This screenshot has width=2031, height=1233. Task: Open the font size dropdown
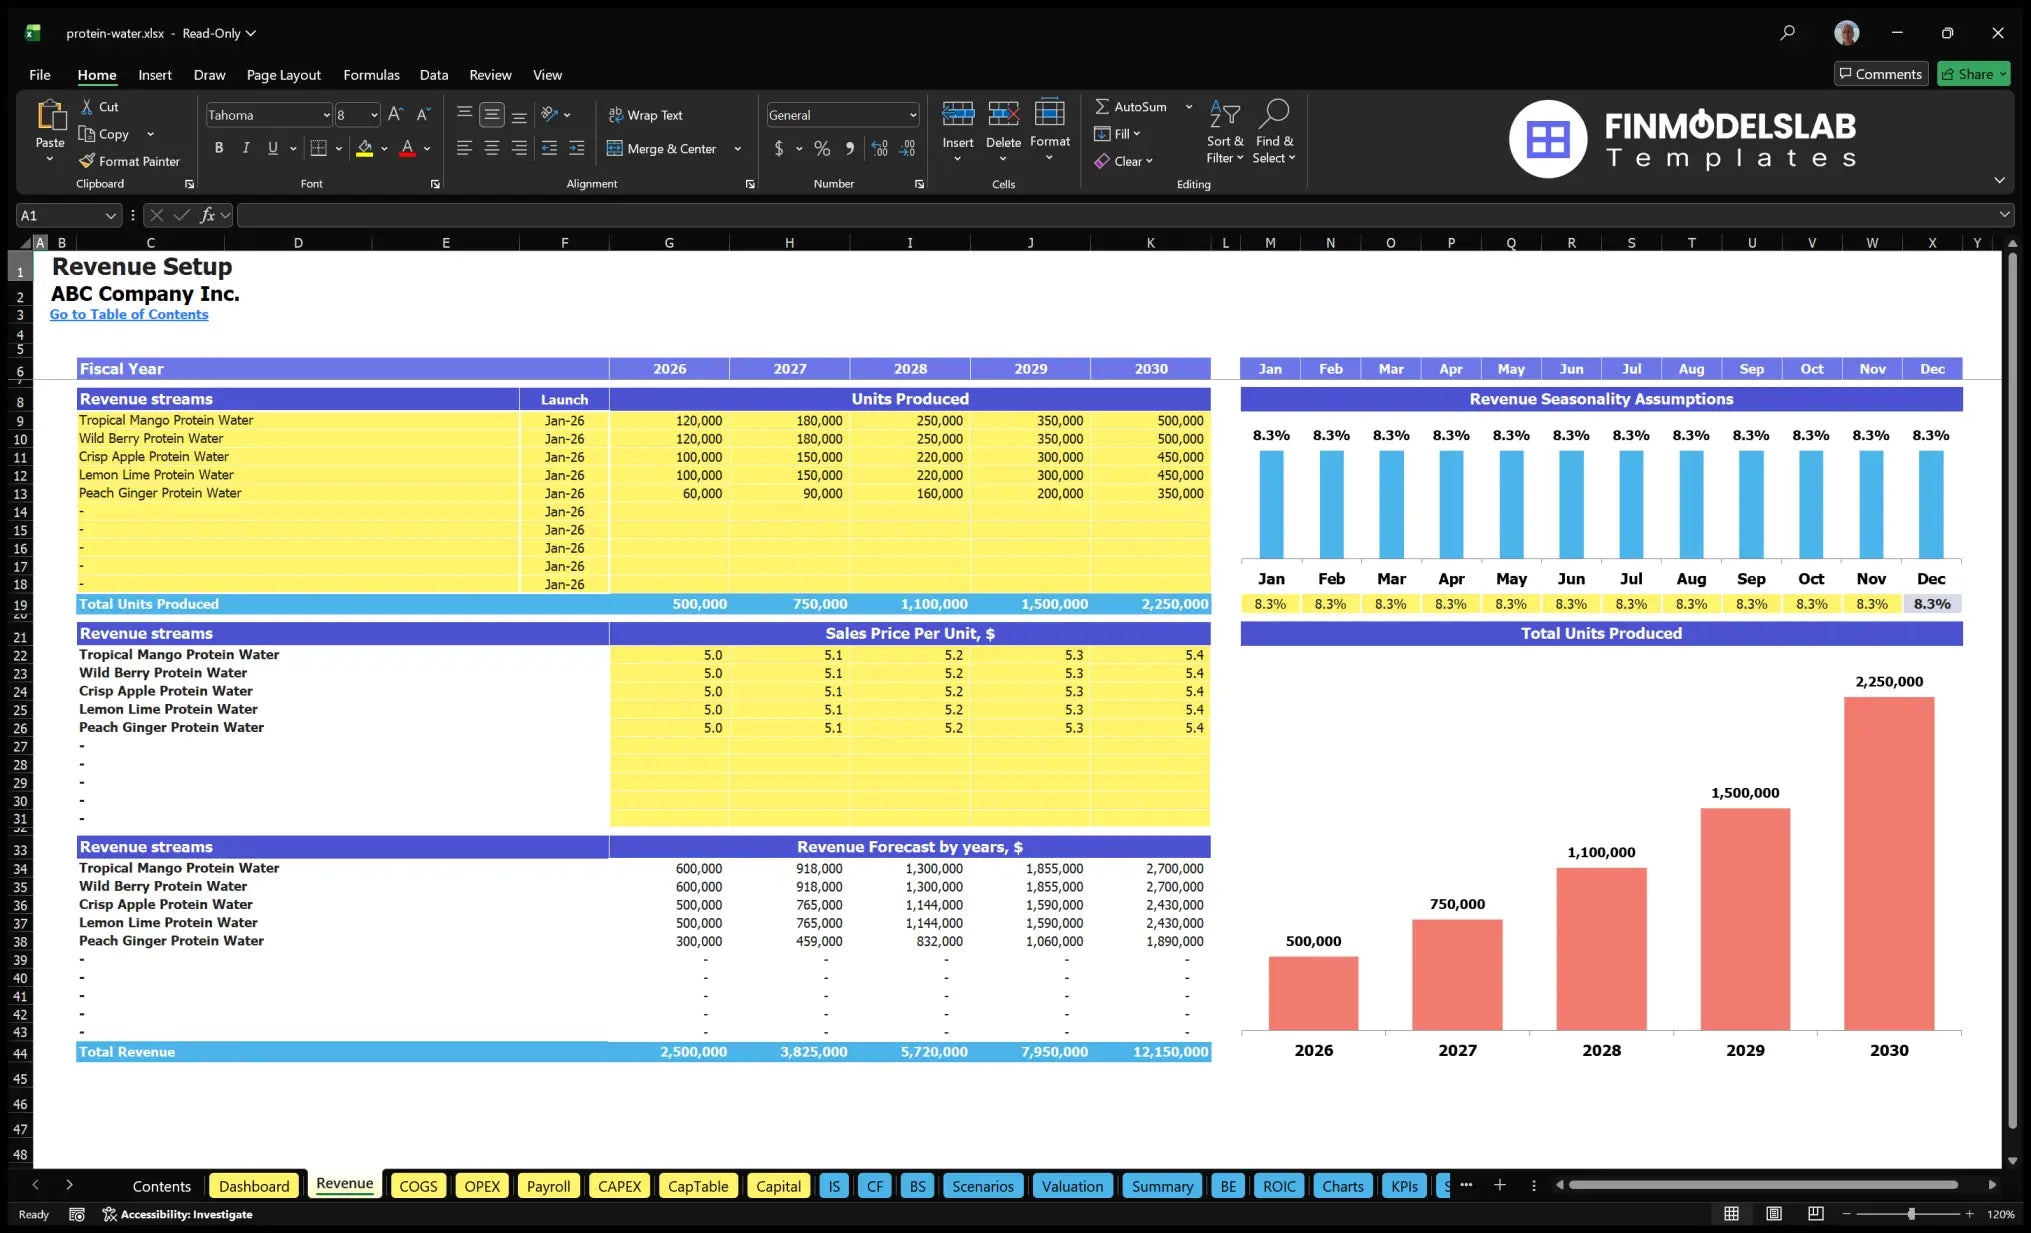[x=374, y=115]
